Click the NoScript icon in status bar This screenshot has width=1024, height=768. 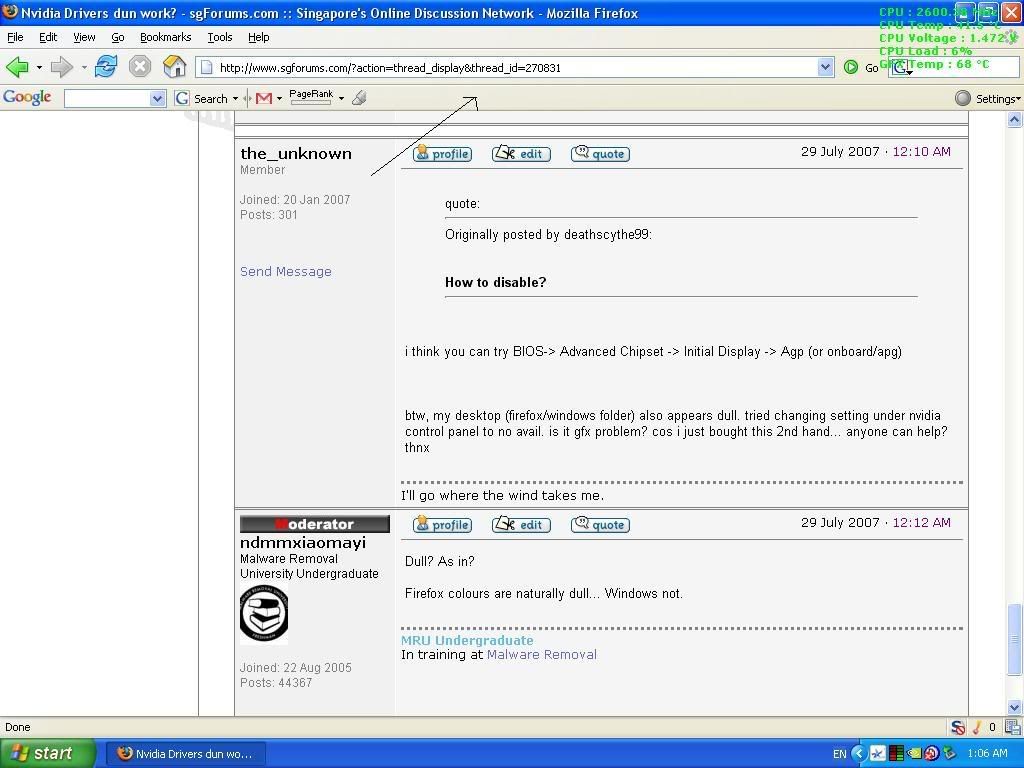point(958,727)
